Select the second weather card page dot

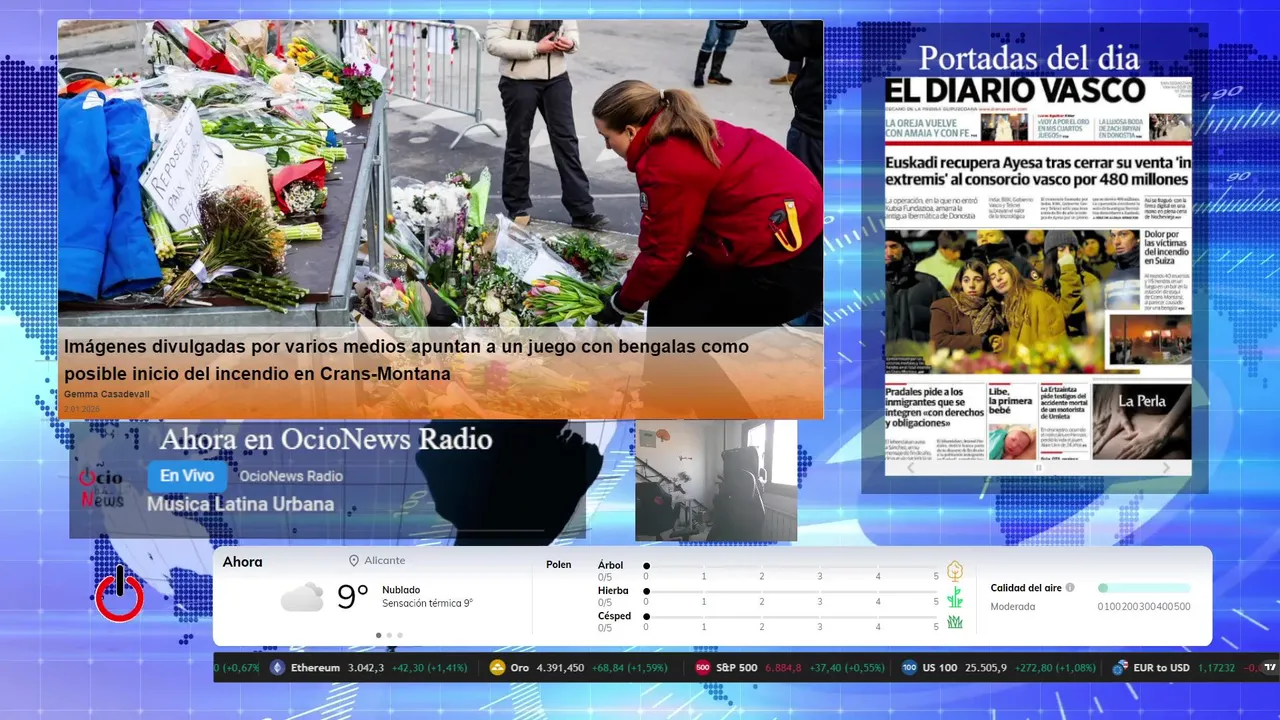tap(389, 635)
